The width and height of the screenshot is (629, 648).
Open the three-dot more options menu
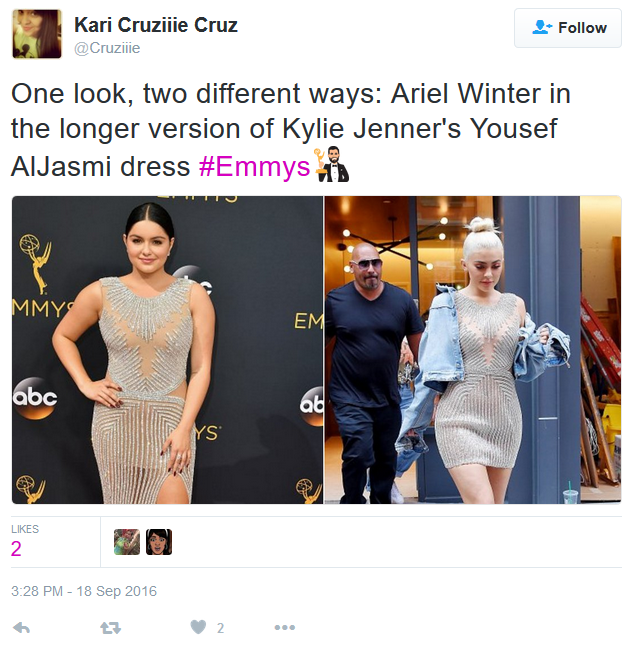tap(285, 628)
